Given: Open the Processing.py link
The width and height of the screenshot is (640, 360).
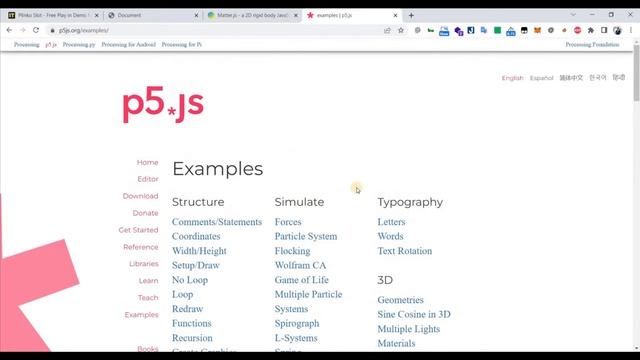Looking at the screenshot, I should pos(79,44).
